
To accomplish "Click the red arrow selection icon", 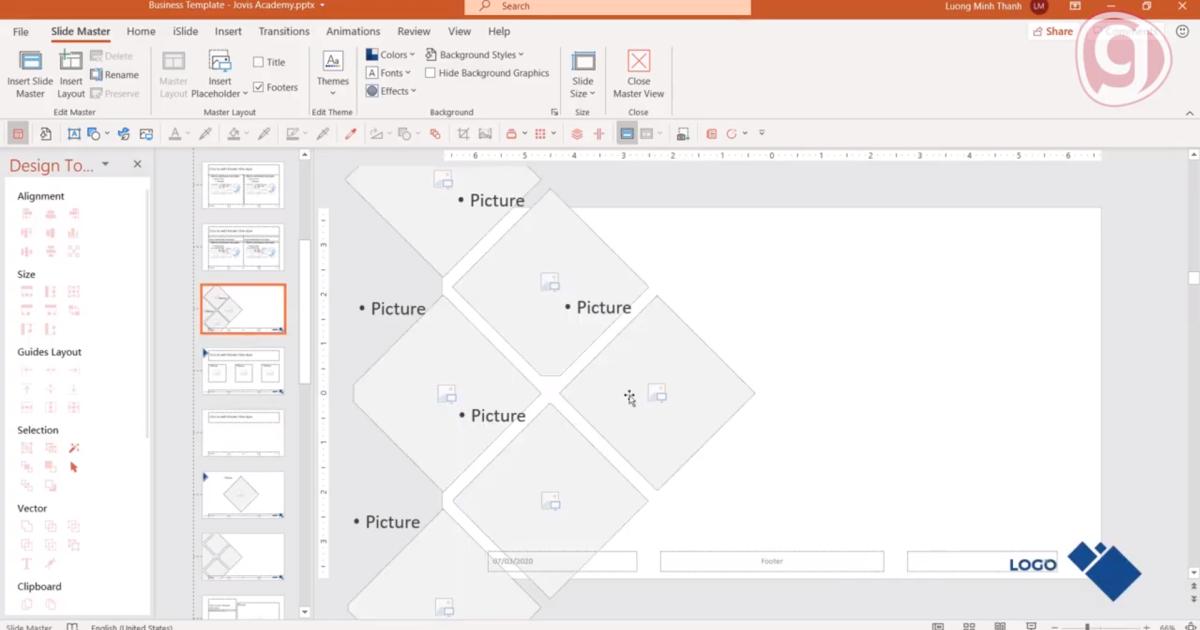I will (73, 466).
